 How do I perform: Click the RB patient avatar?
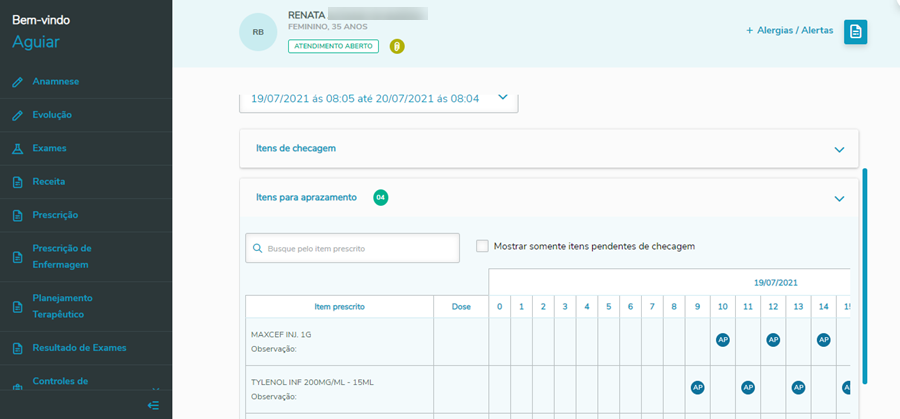point(258,32)
